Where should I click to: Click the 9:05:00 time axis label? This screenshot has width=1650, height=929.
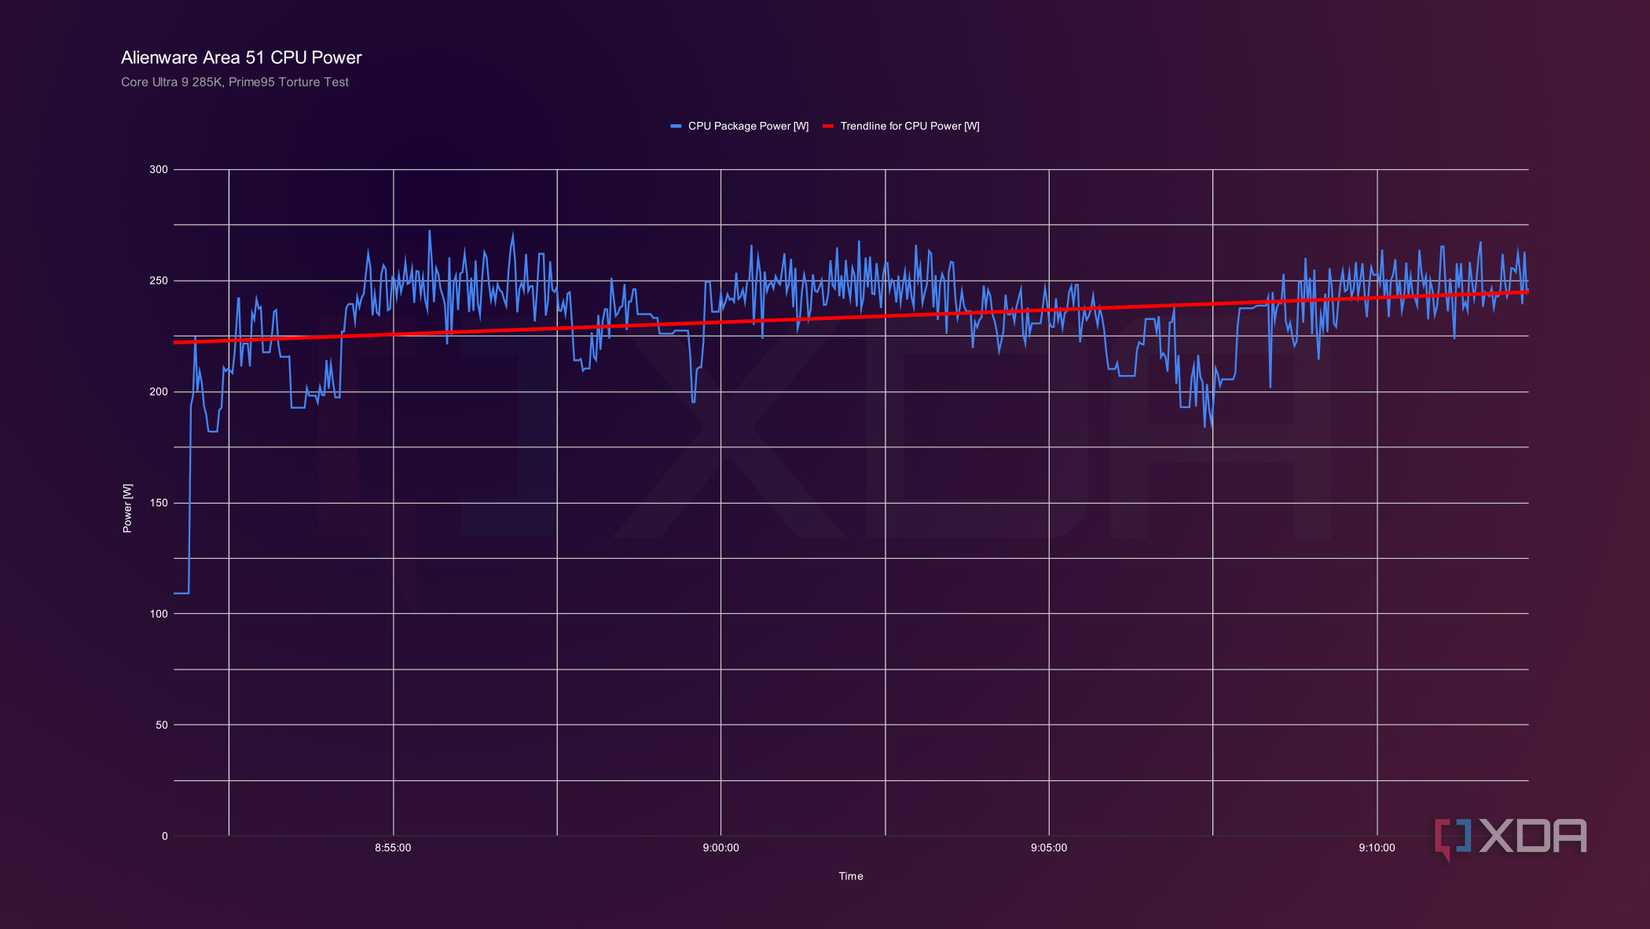tap(1049, 848)
